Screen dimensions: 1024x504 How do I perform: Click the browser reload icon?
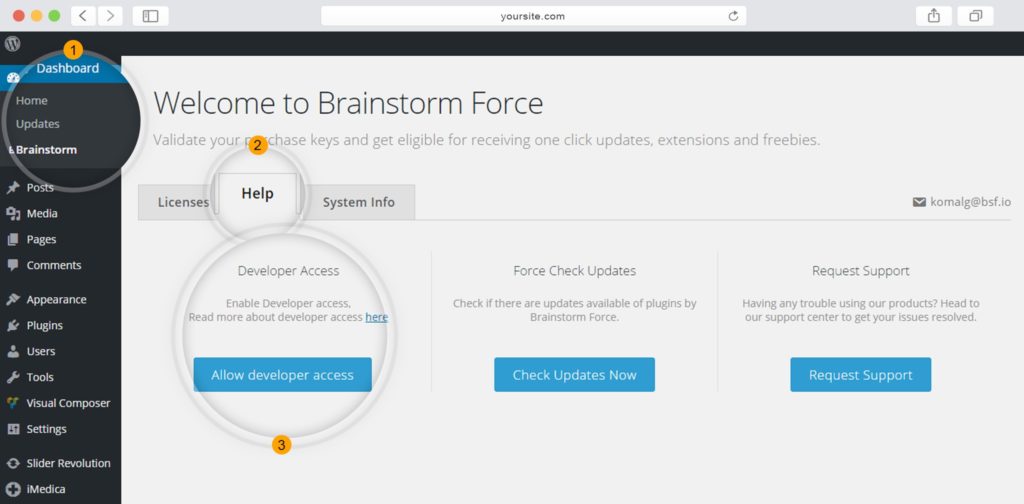coord(733,16)
